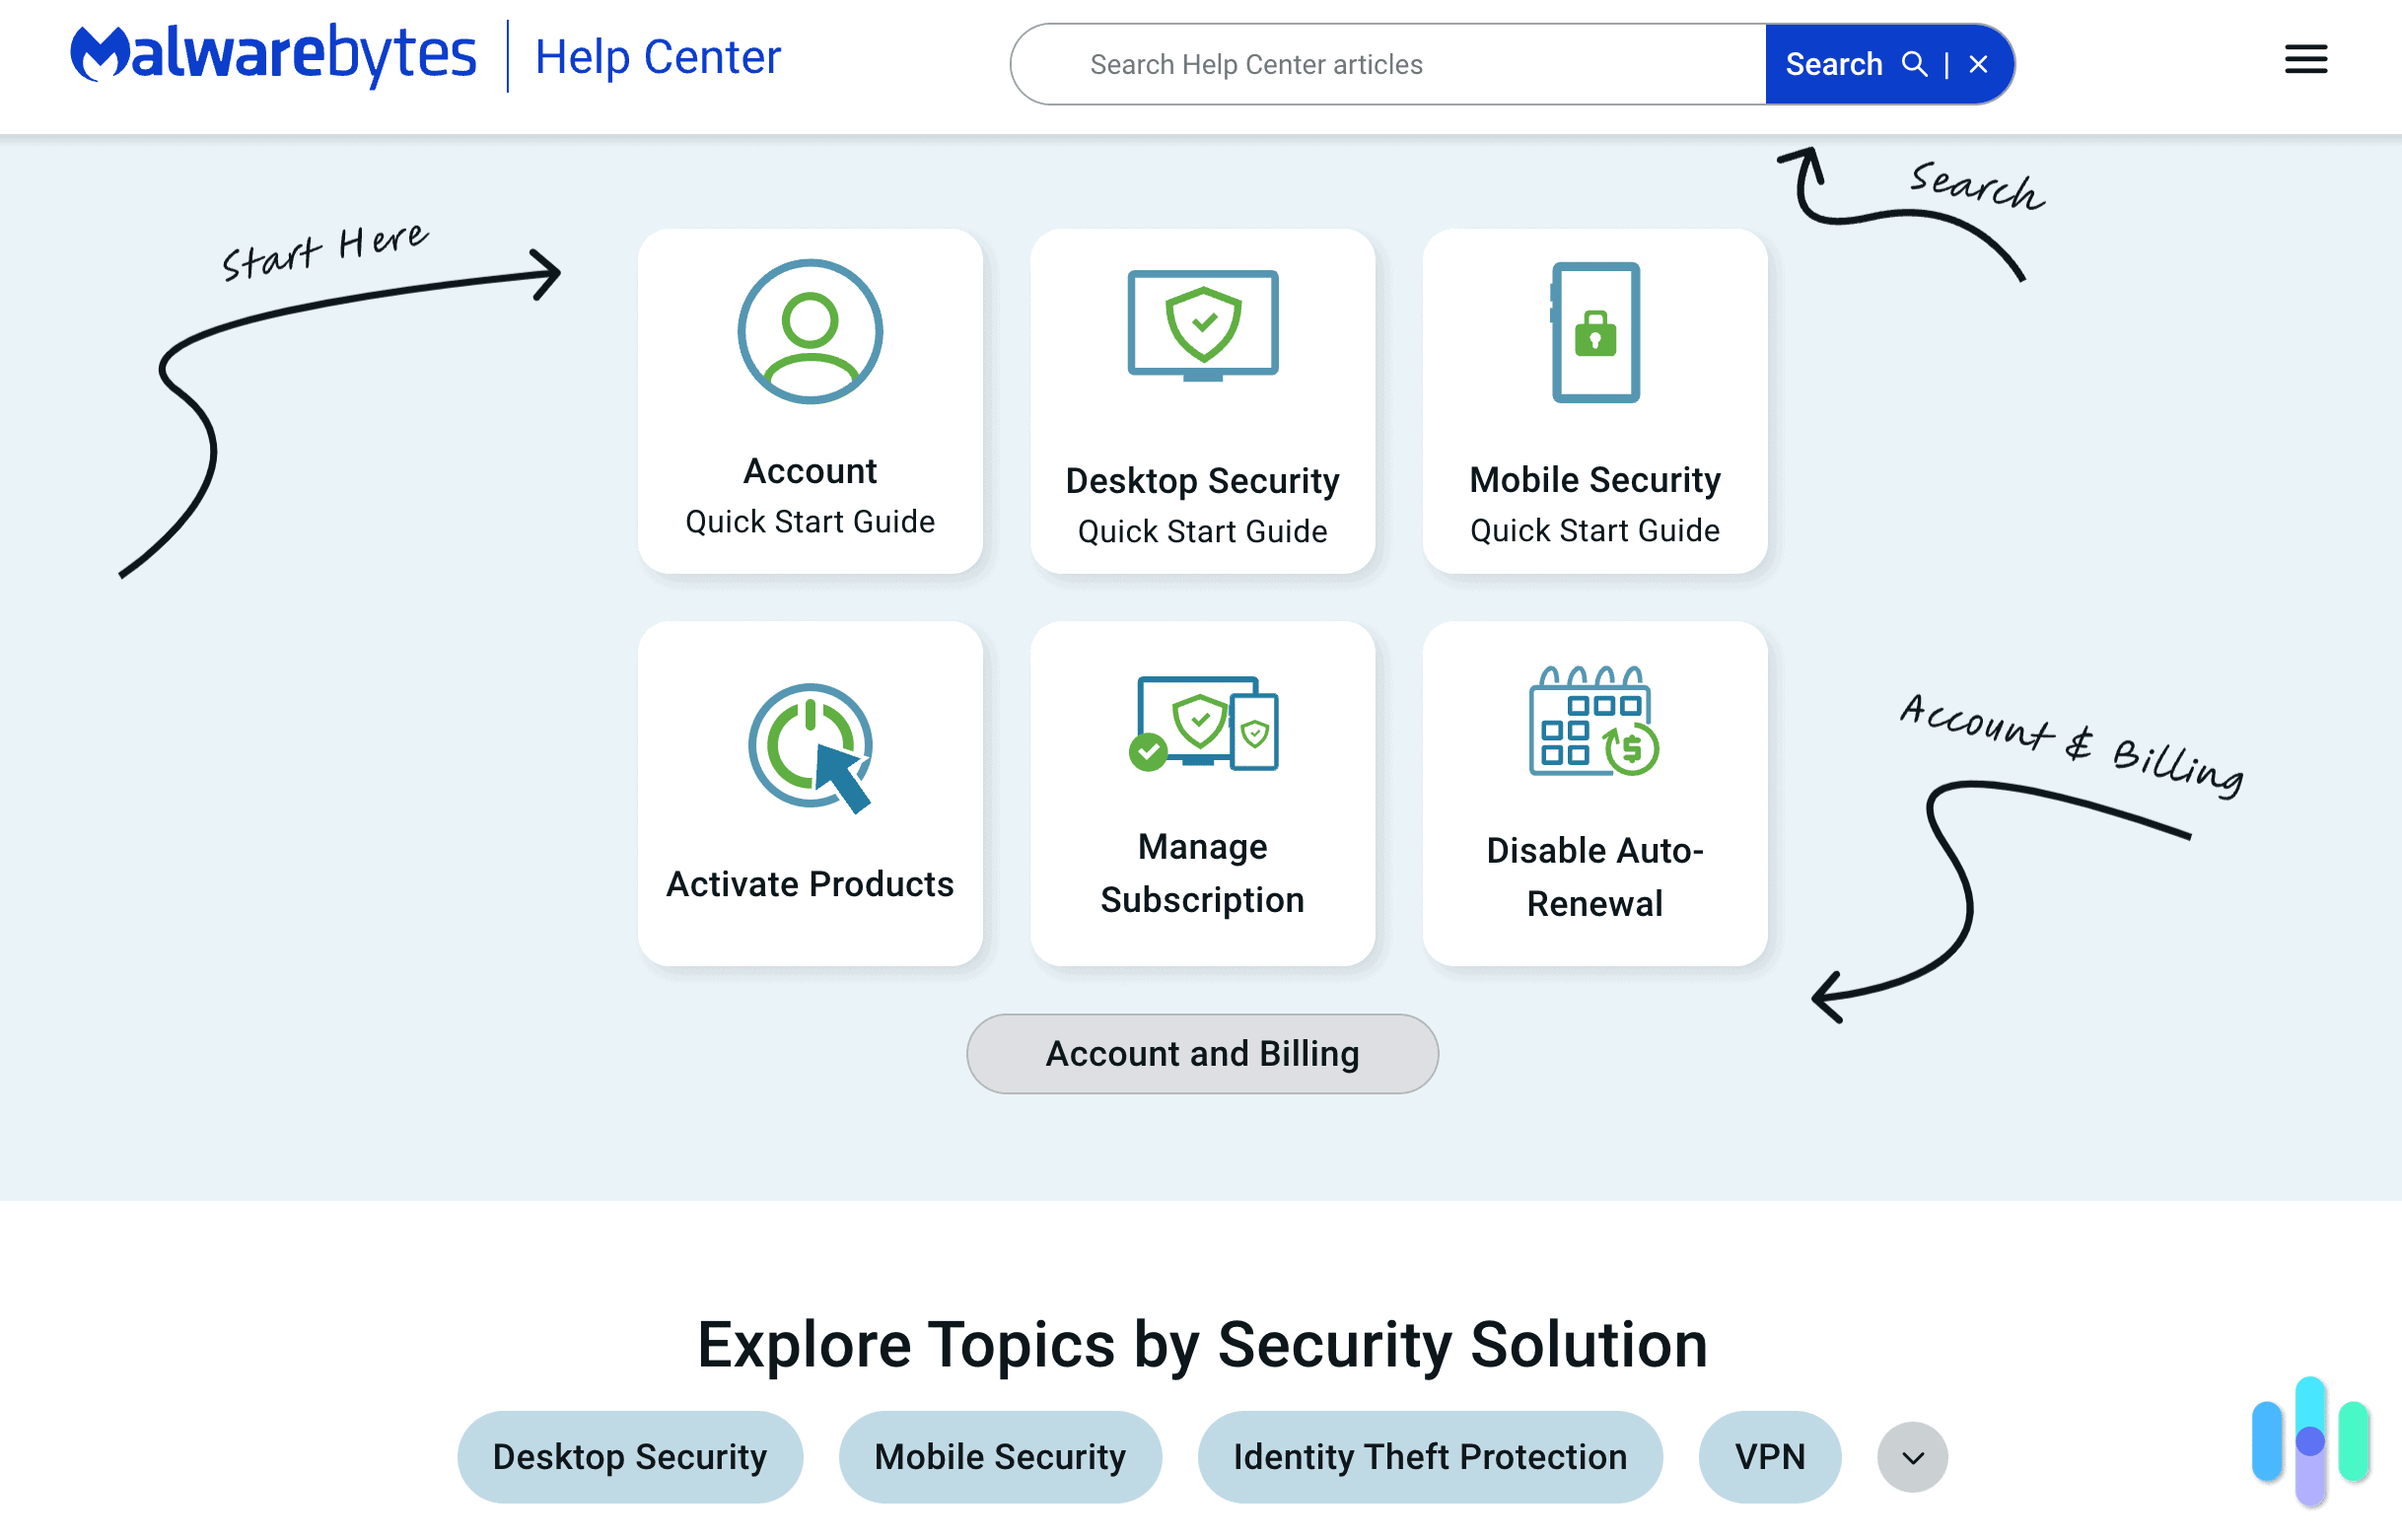Open Desktop Security Quick Start Guide
2402x1540 pixels.
point(1201,400)
